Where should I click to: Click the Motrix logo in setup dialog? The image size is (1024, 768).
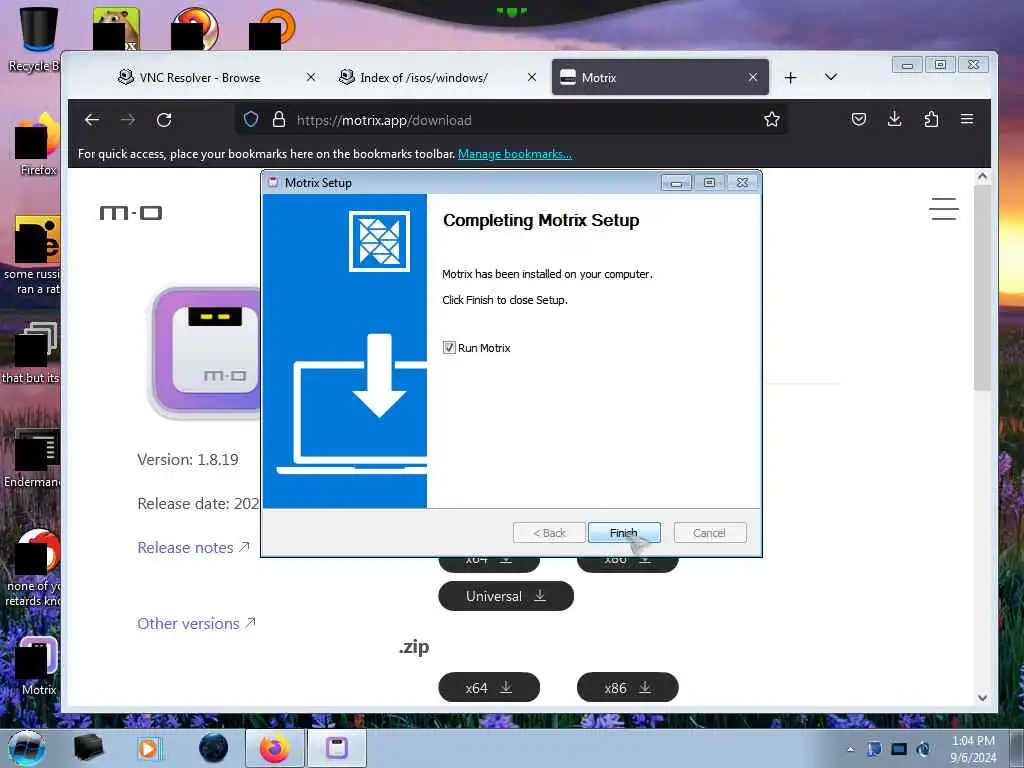[379, 241]
